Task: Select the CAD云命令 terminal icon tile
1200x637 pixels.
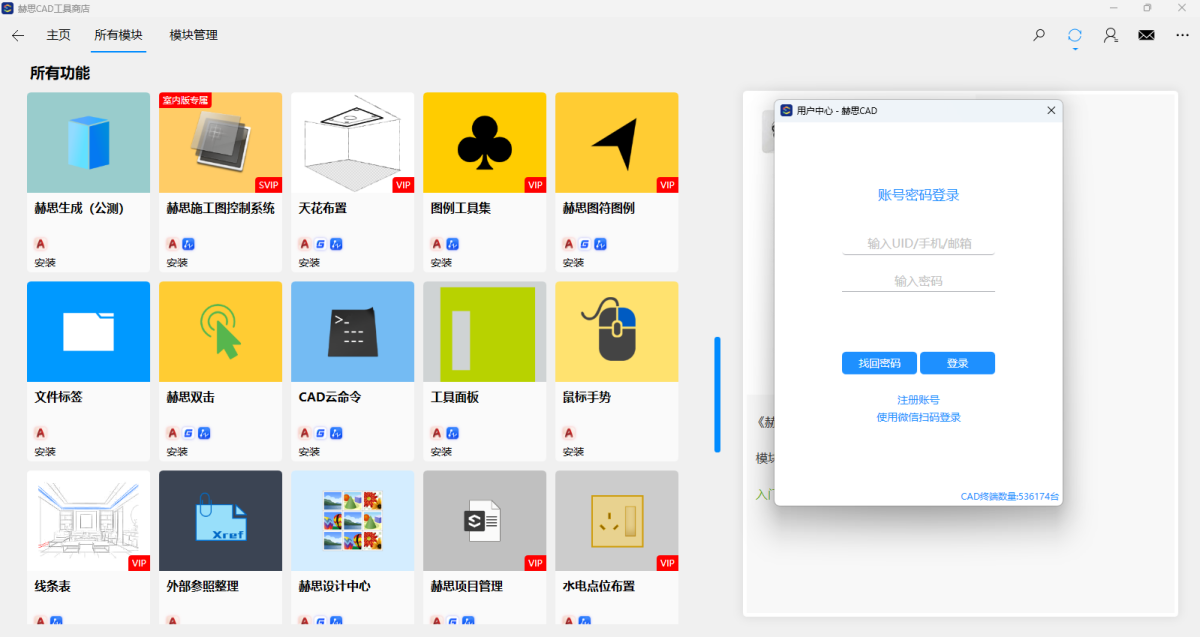Action: click(352, 331)
